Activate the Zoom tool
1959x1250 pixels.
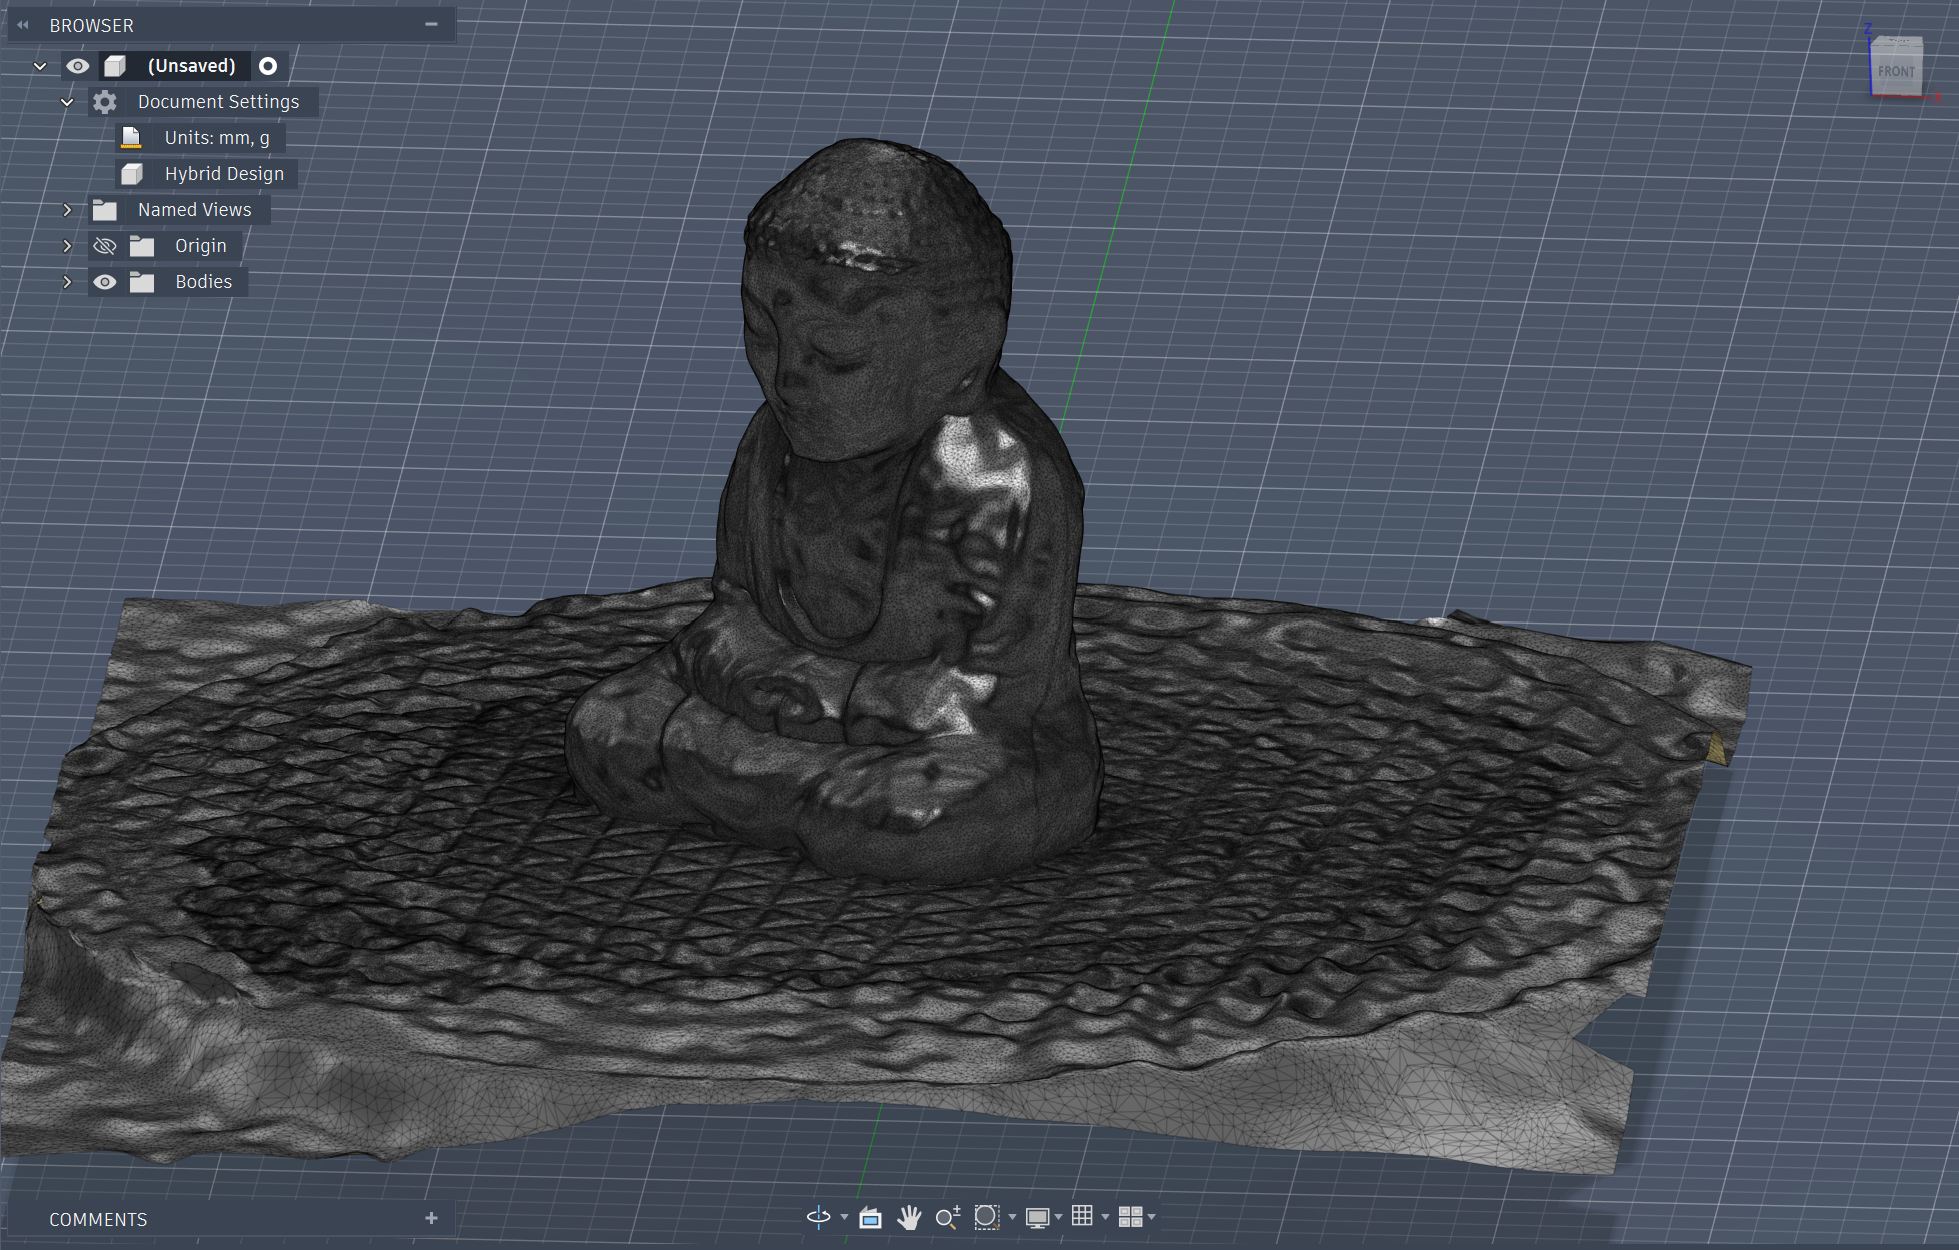pyautogui.click(x=948, y=1217)
